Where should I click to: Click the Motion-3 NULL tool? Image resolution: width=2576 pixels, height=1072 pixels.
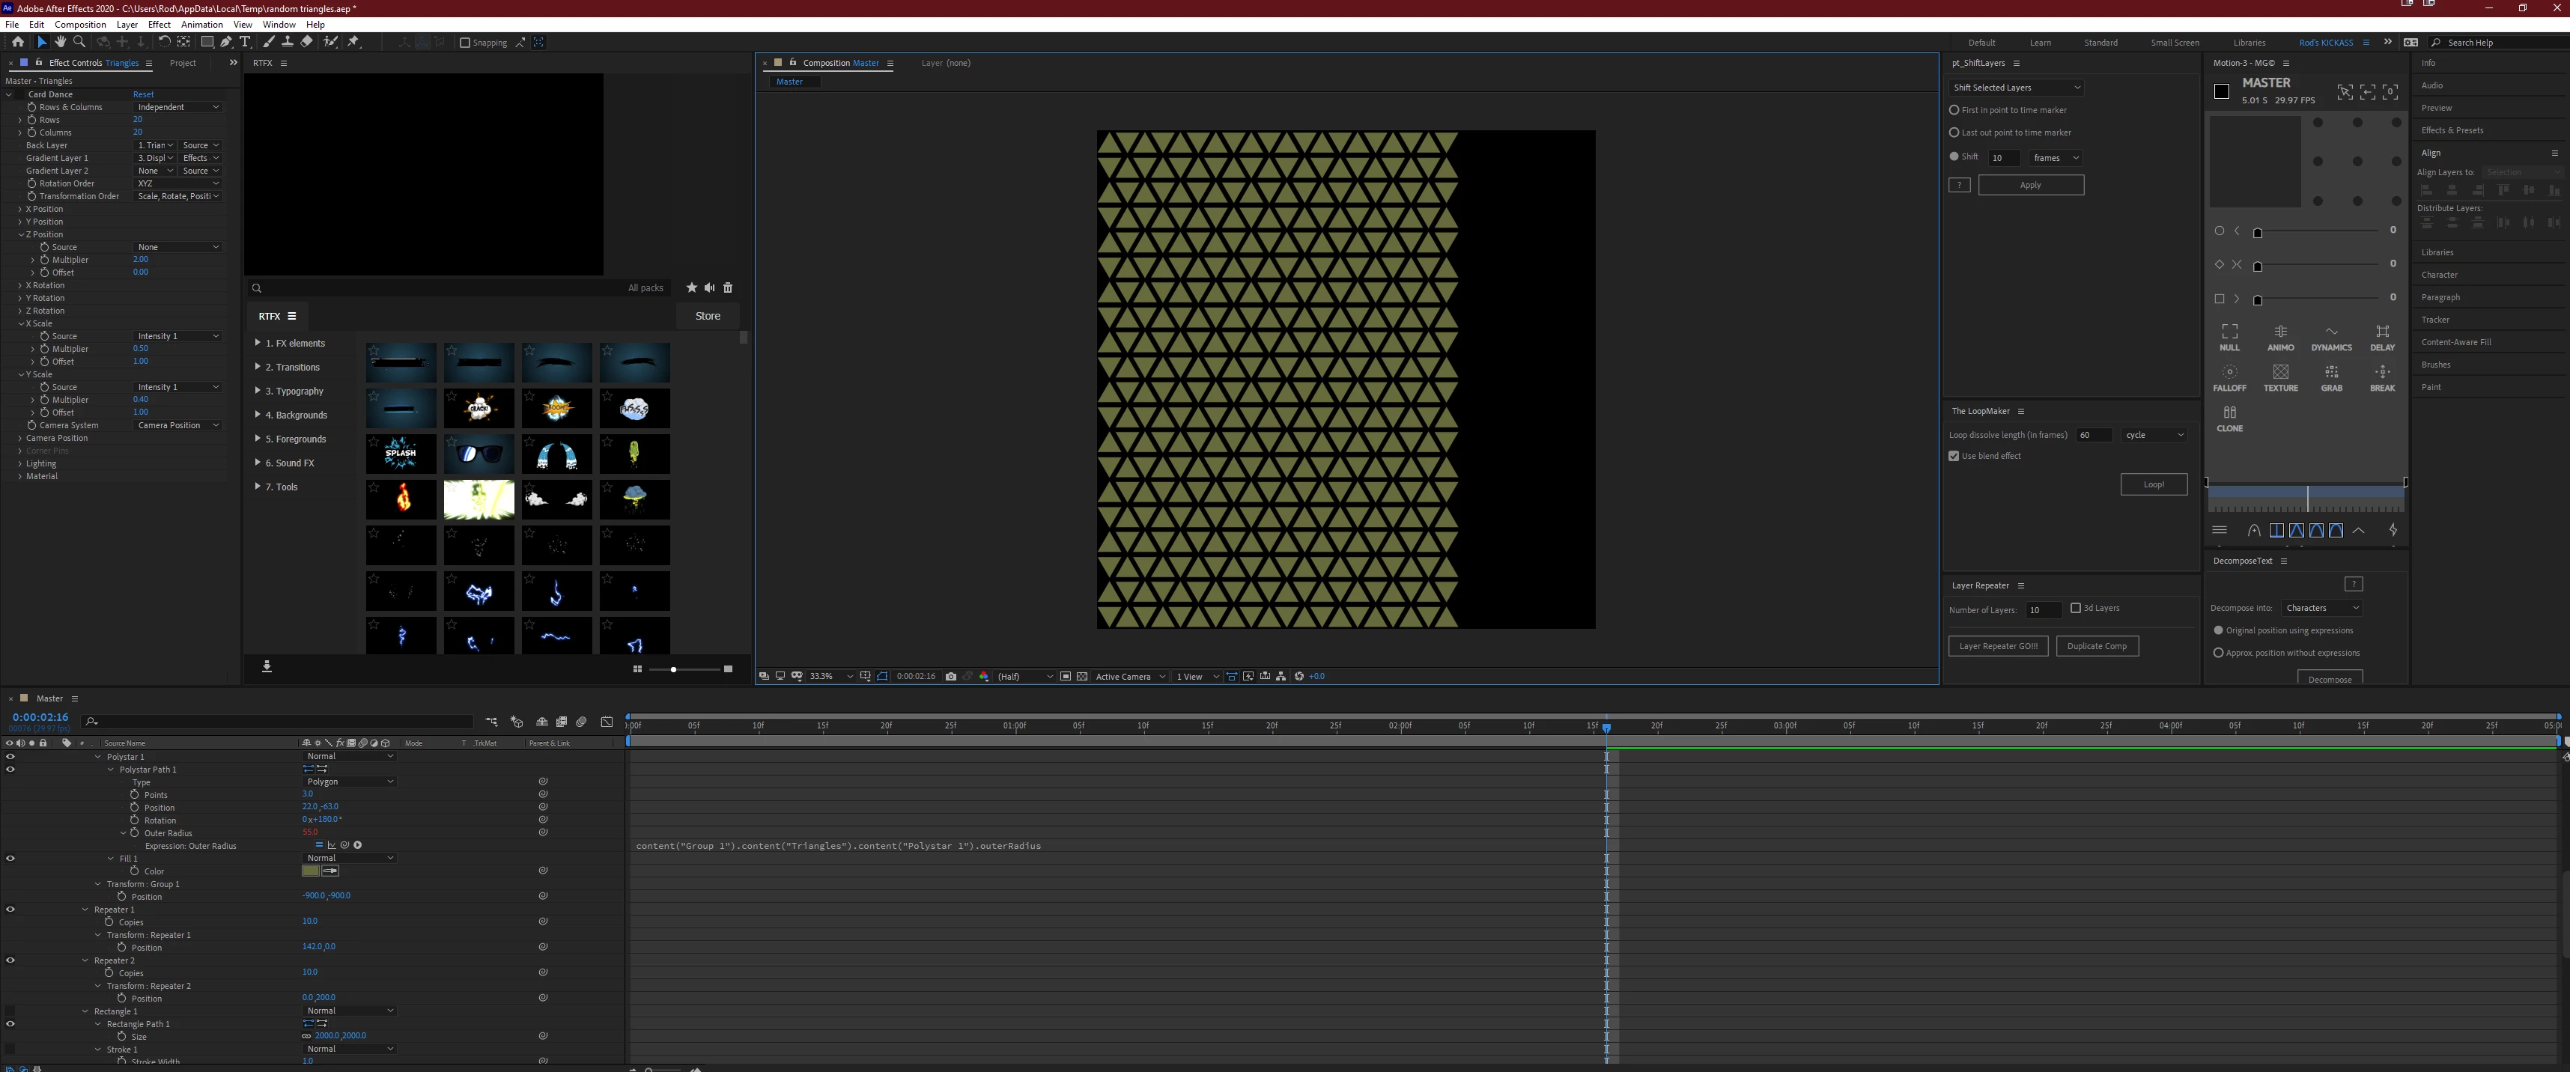(x=2229, y=336)
